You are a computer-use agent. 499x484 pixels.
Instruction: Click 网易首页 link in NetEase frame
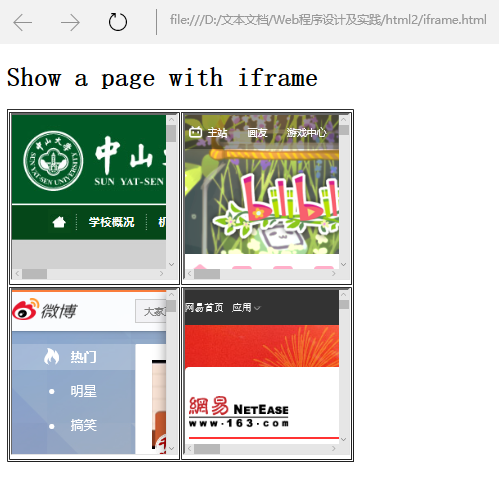tap(204, 307)
